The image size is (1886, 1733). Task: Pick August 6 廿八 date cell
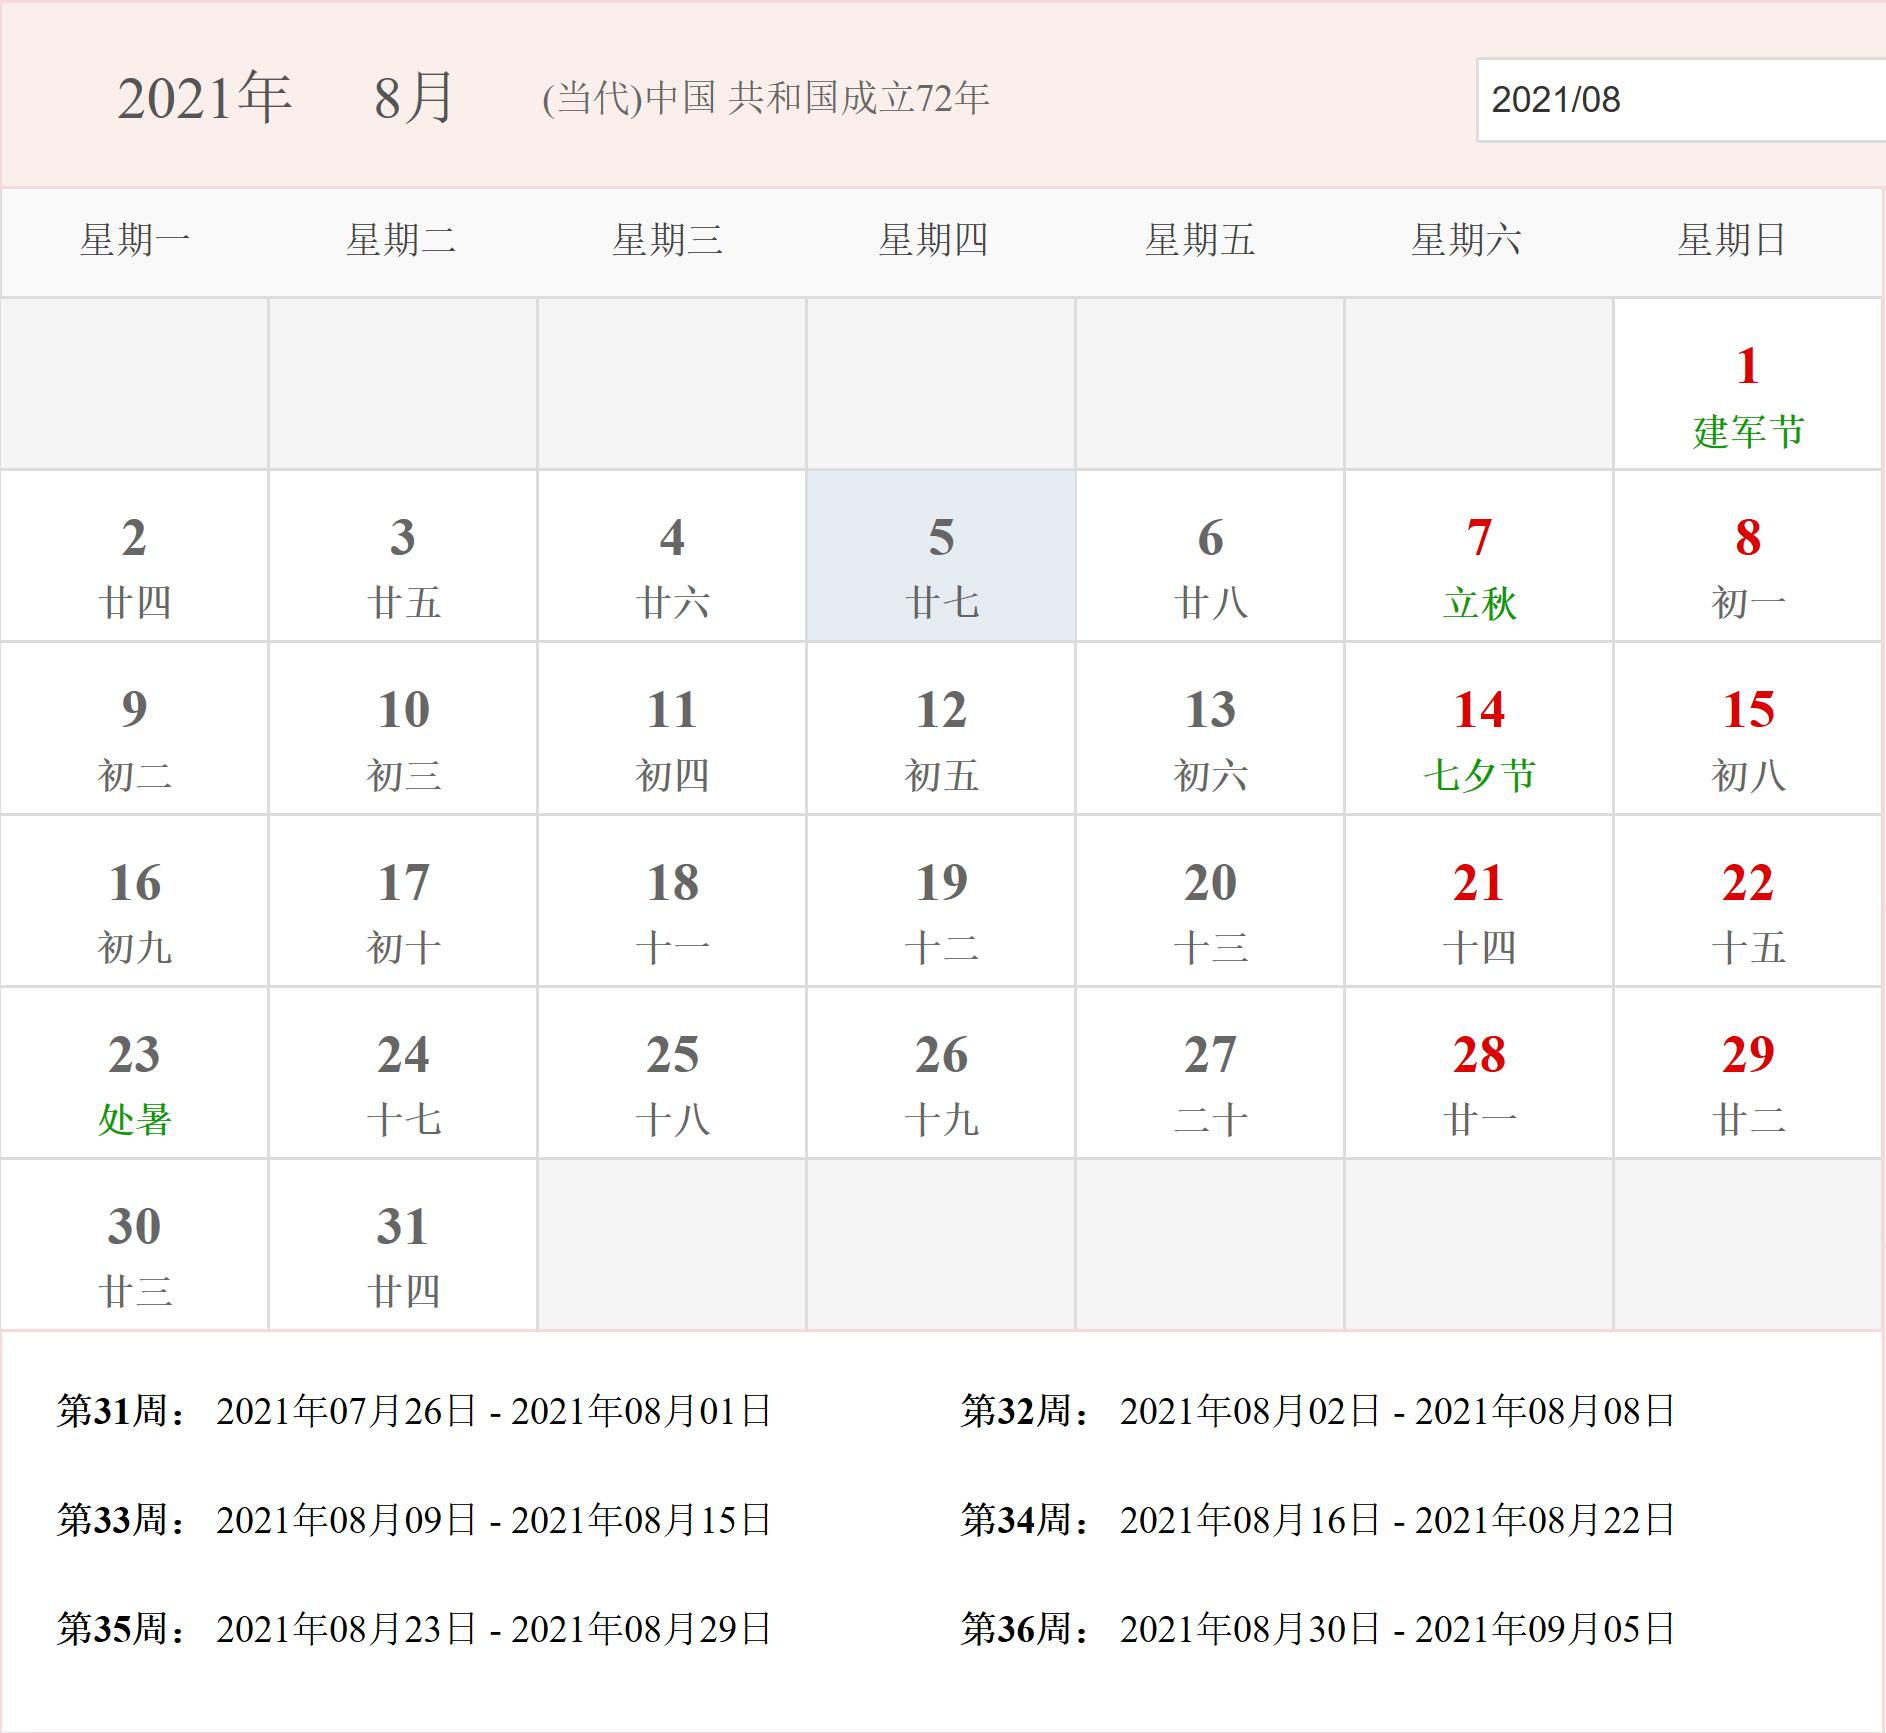1210,556
